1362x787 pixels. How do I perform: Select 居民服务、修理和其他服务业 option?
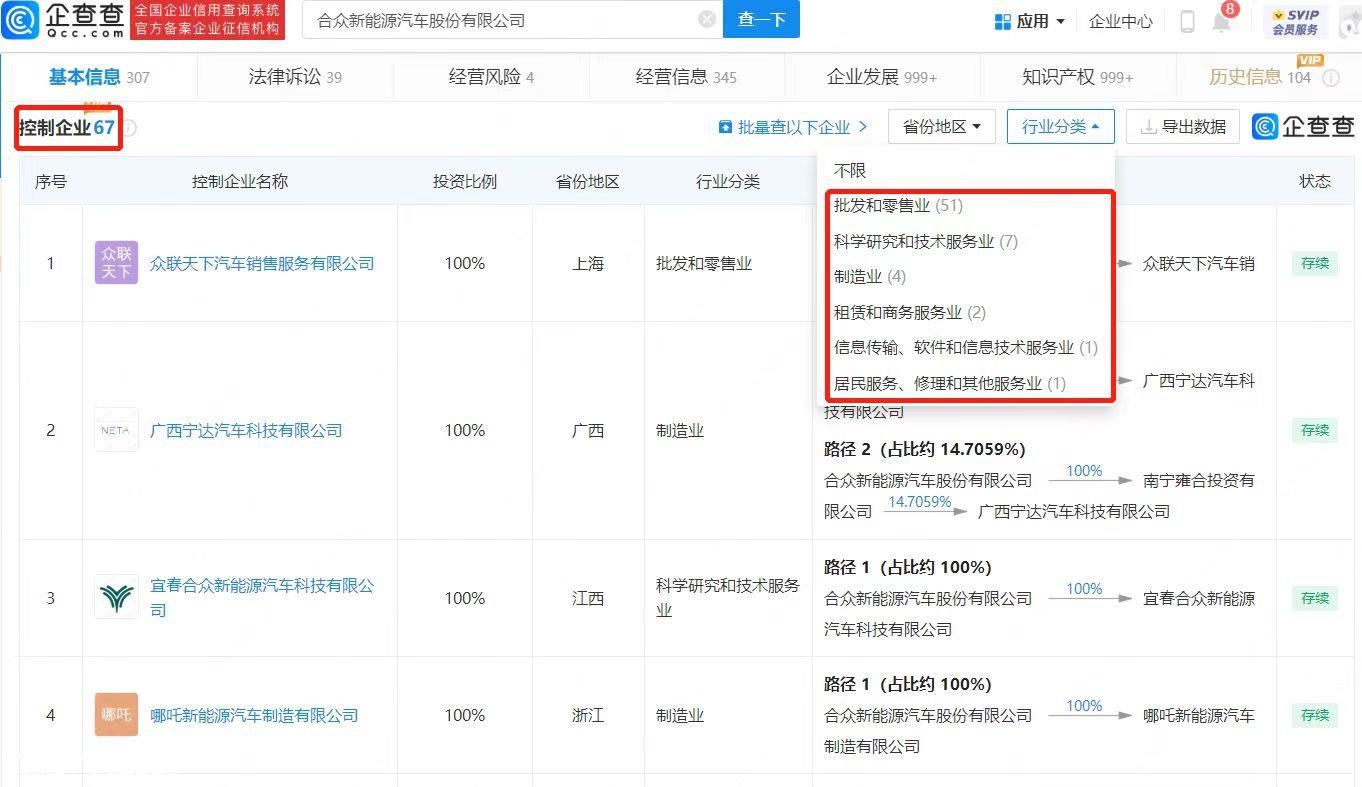950,383
